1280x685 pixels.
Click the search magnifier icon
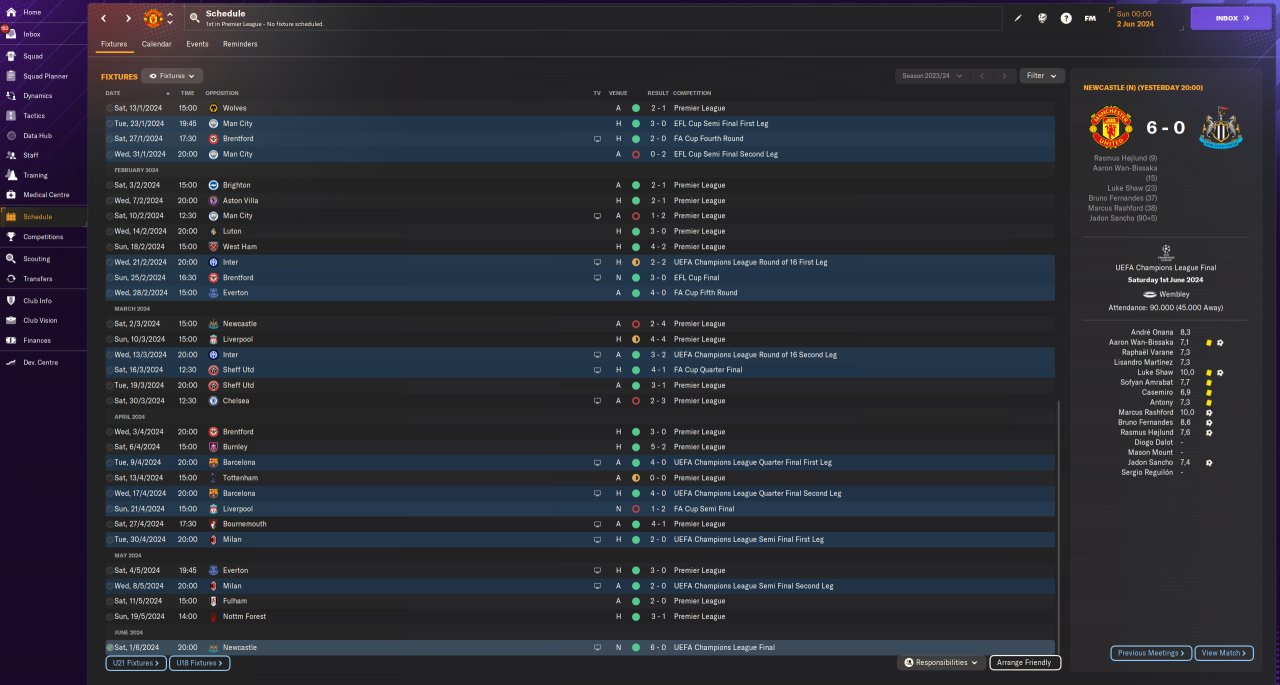pos(194,18)
